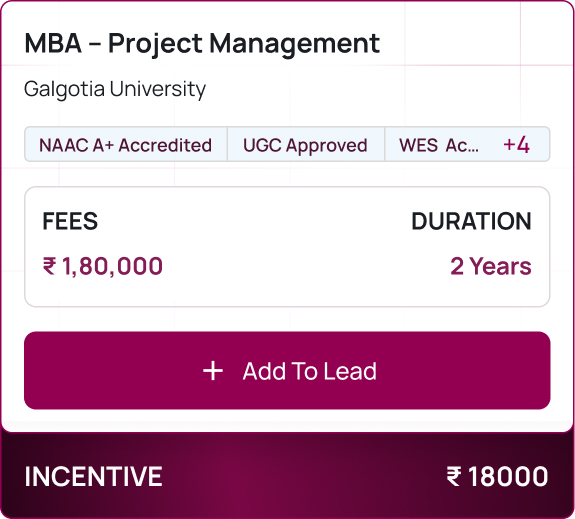Click the word Management in the title
The height and width of the screenshot is (519, 575).
click(x=294, y=45)
